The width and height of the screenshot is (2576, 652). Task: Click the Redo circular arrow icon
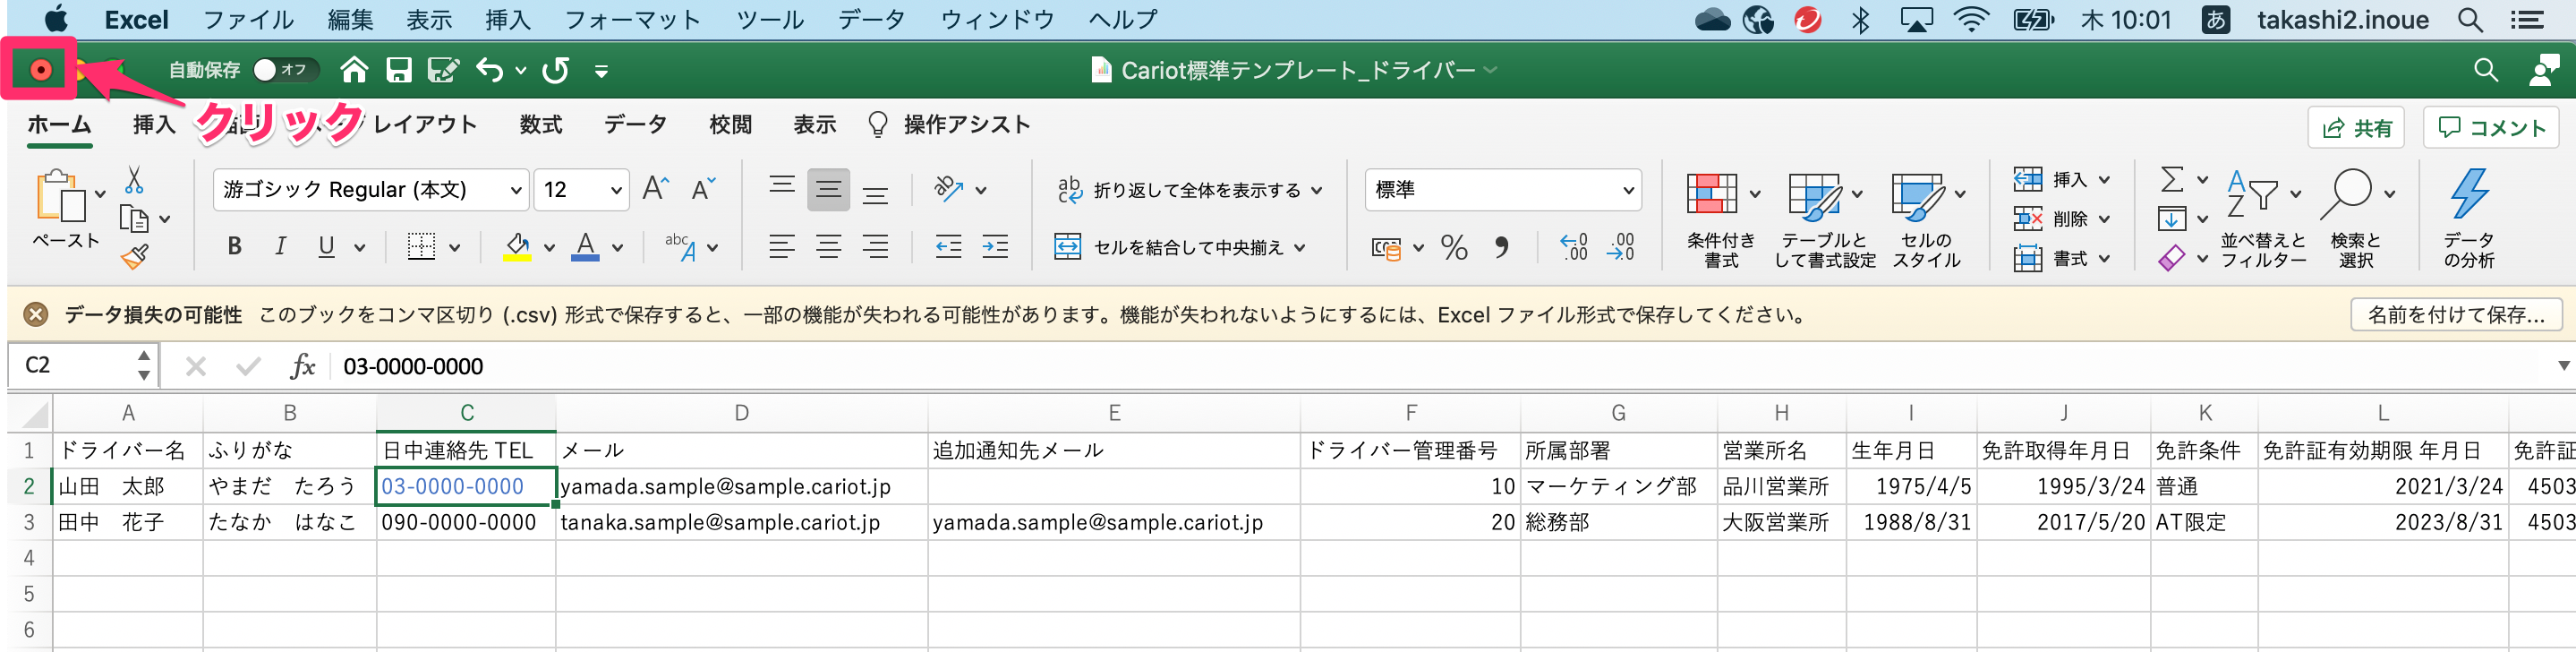pos(555,70)
